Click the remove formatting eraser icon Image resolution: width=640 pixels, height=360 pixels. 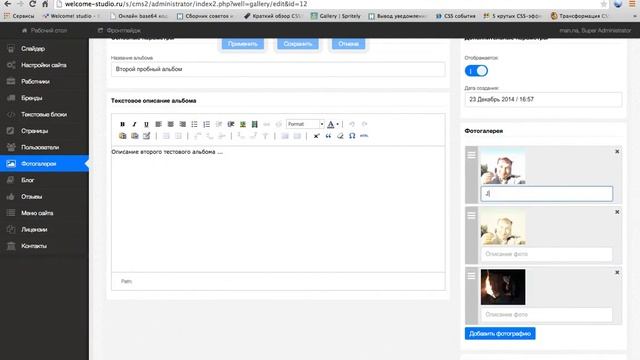(340, 136)
